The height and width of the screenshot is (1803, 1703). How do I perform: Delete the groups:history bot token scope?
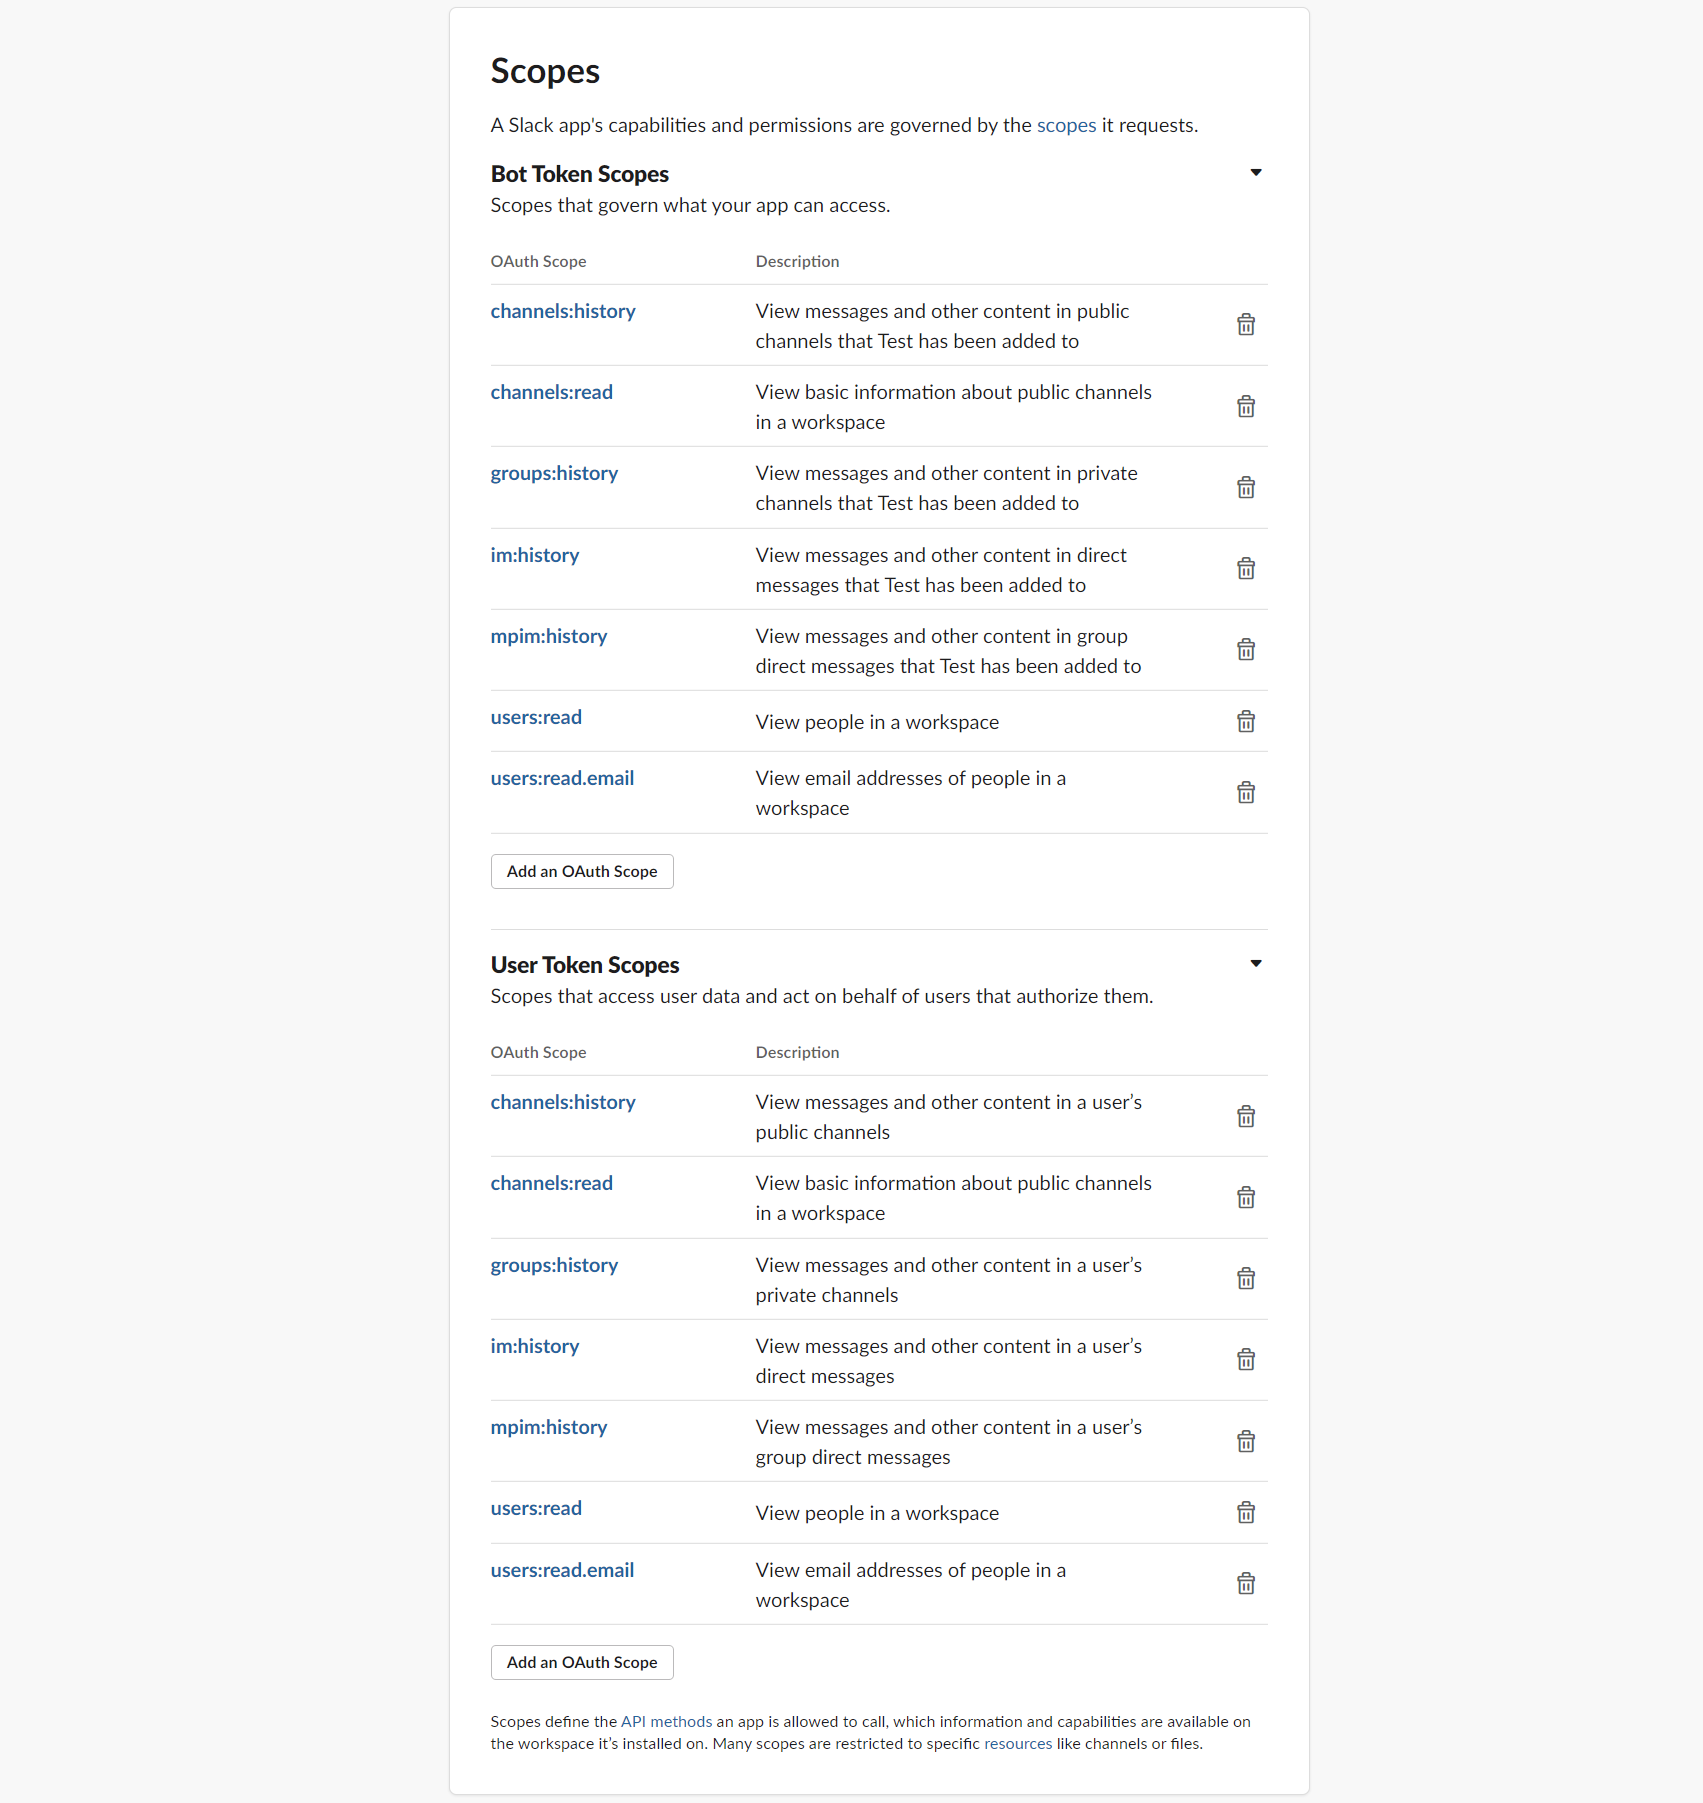coord(1246,487)
